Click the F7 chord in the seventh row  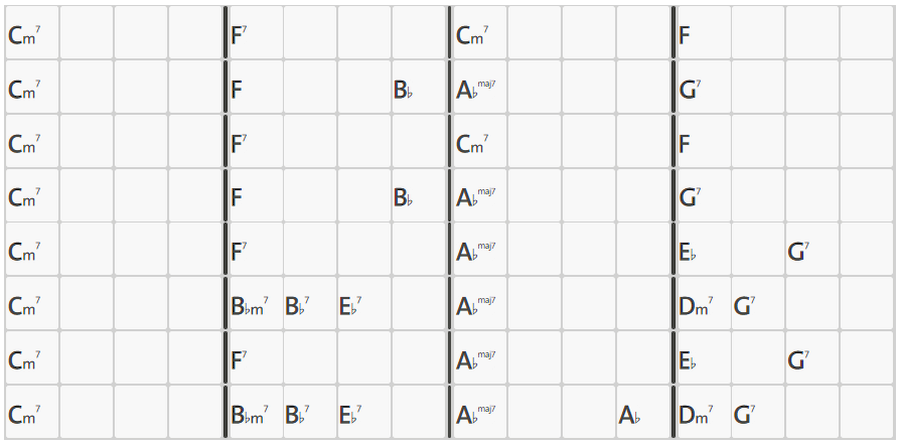coord(239,360)
